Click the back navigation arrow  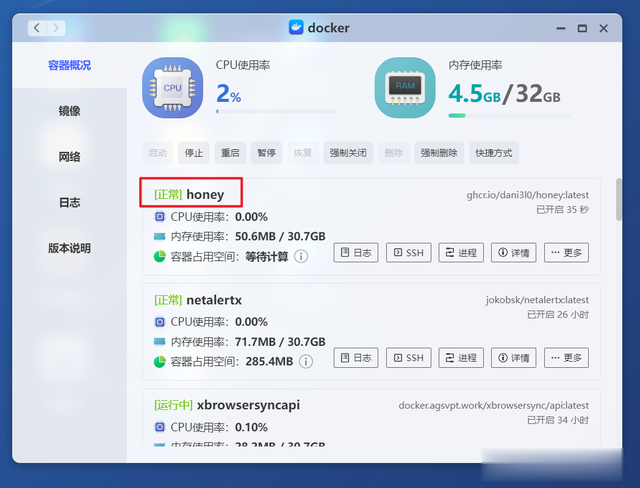(x=37, y=28)
